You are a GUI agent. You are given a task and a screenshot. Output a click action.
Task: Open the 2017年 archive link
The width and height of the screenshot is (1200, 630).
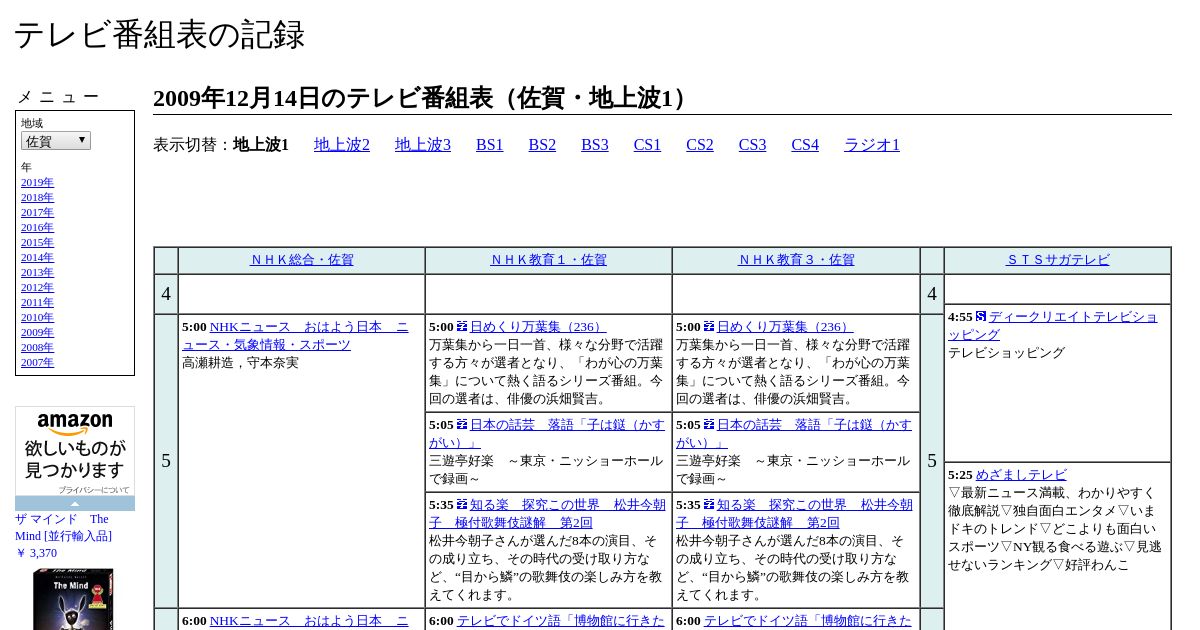coord(37,213)
